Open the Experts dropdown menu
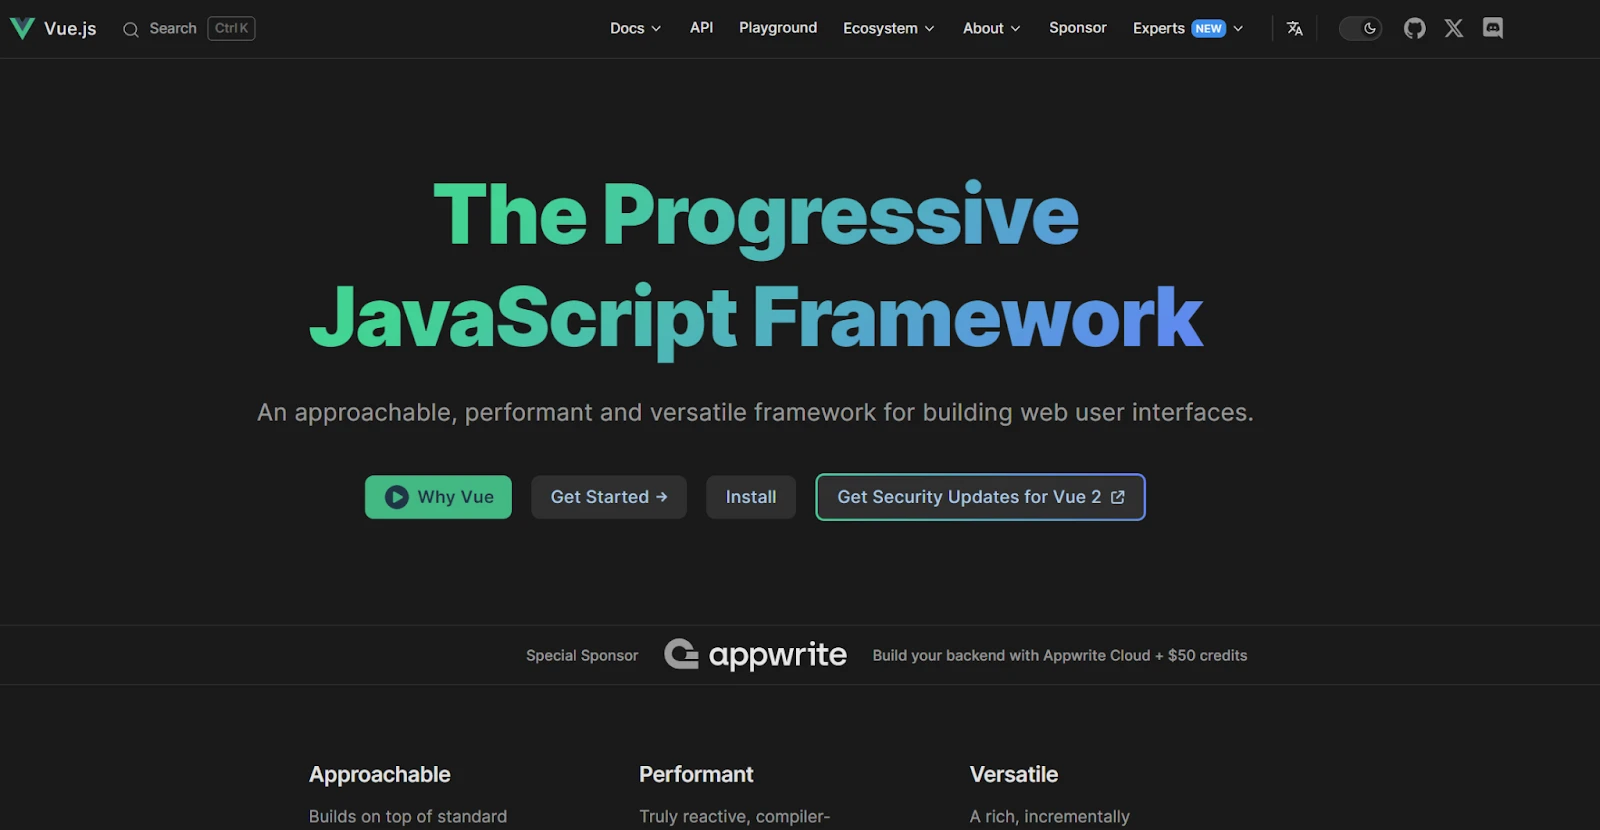 tap(1187, 28)
